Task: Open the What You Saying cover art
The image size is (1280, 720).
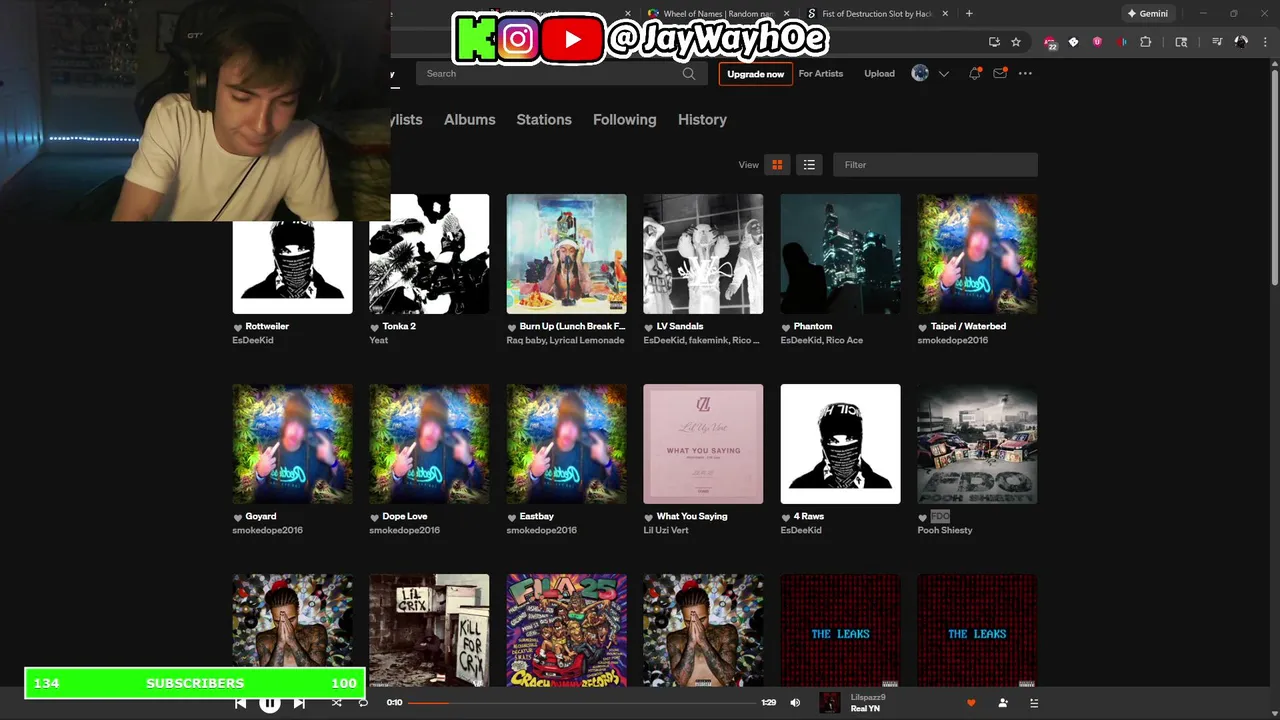Action: tap(703, 444)
